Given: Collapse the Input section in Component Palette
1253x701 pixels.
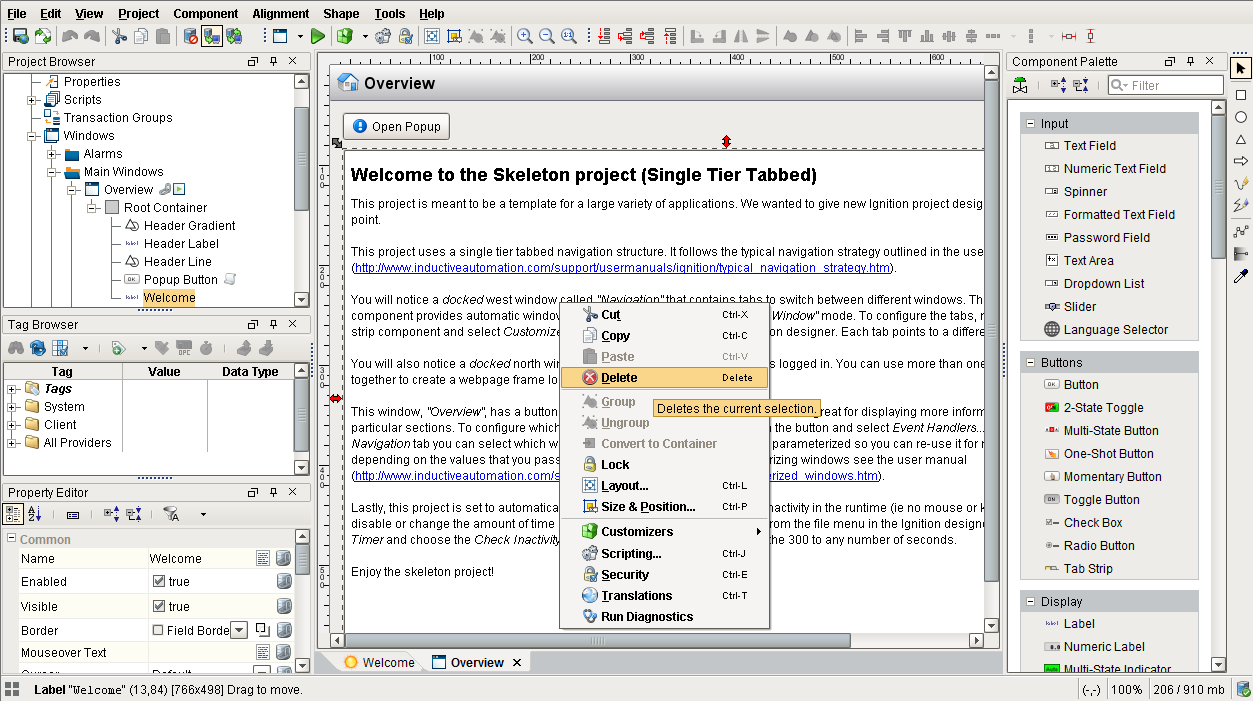Looking at the screenshot, I should tap(1030, 122).
